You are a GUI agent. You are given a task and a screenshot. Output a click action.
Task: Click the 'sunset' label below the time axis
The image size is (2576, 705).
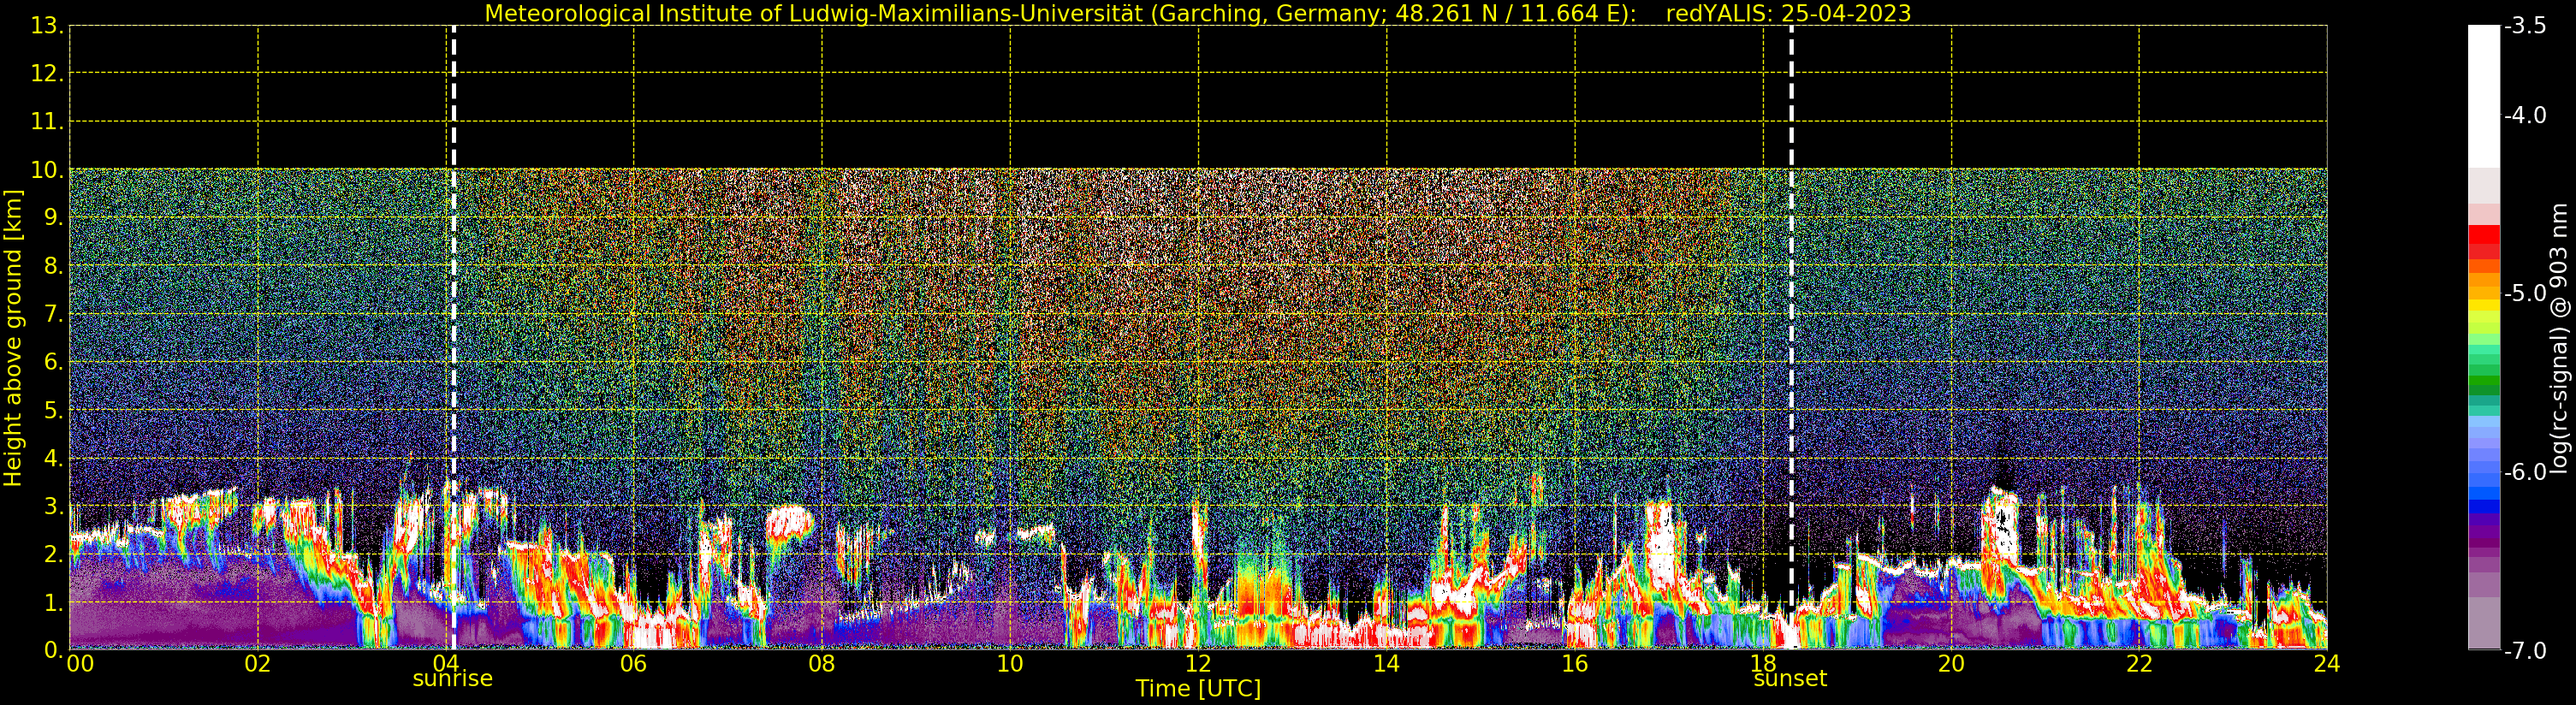coord(1790,678)
